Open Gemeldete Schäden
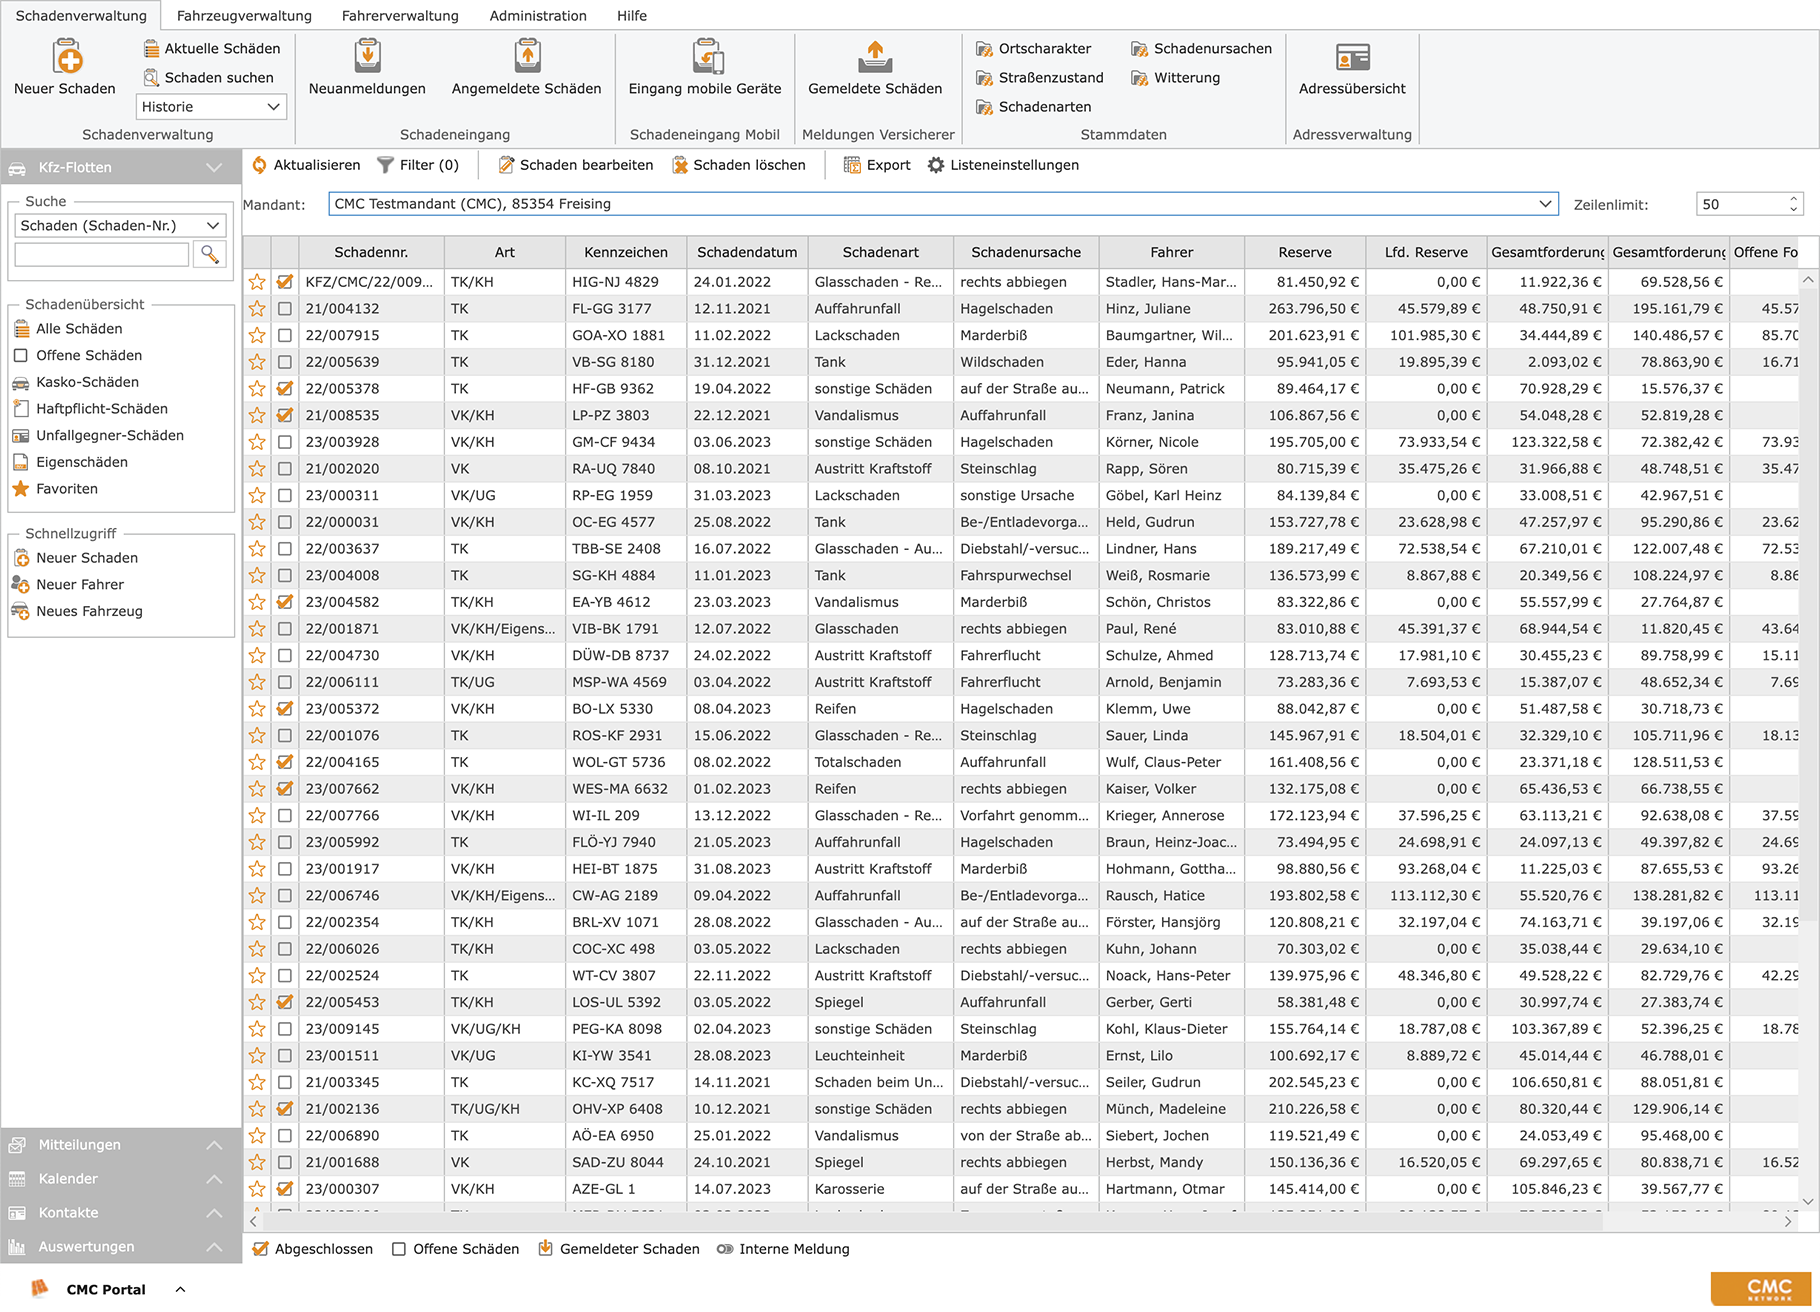 point(875,68)
